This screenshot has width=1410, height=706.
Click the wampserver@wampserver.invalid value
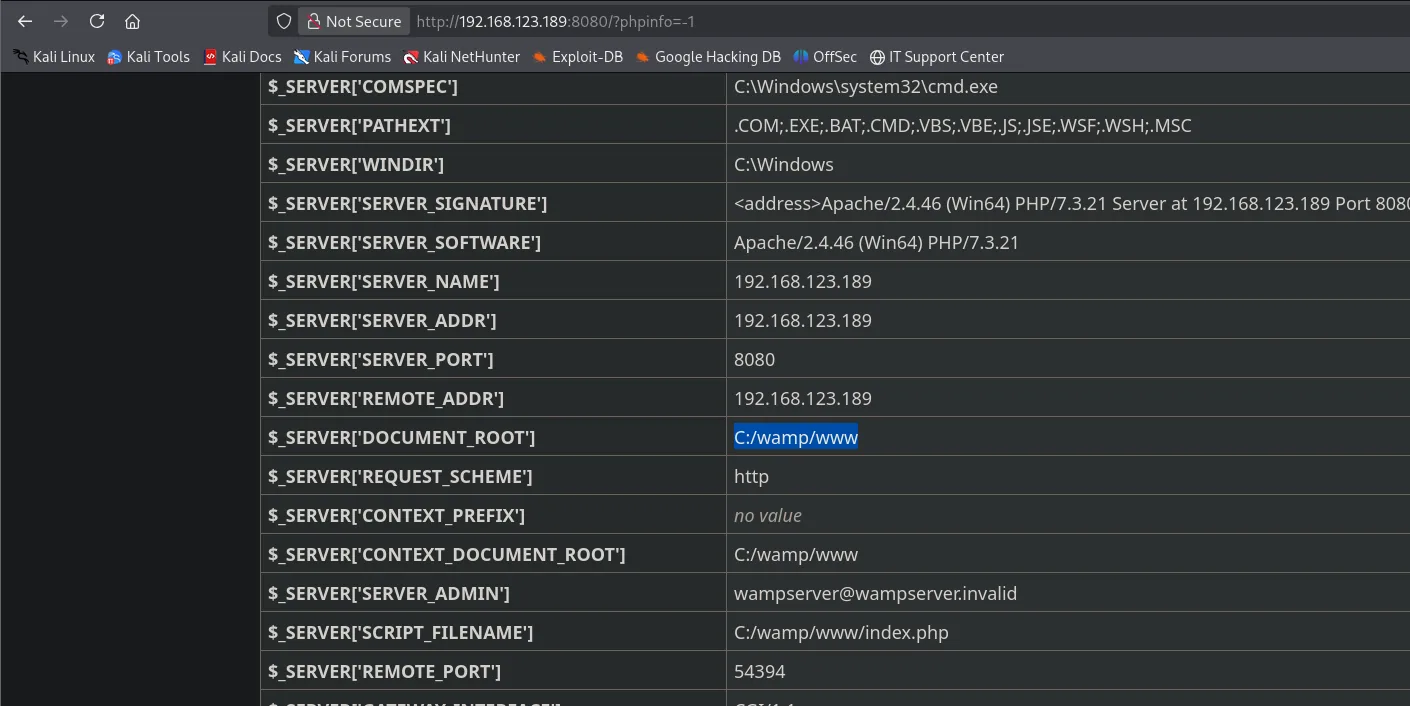pos(875,594)
